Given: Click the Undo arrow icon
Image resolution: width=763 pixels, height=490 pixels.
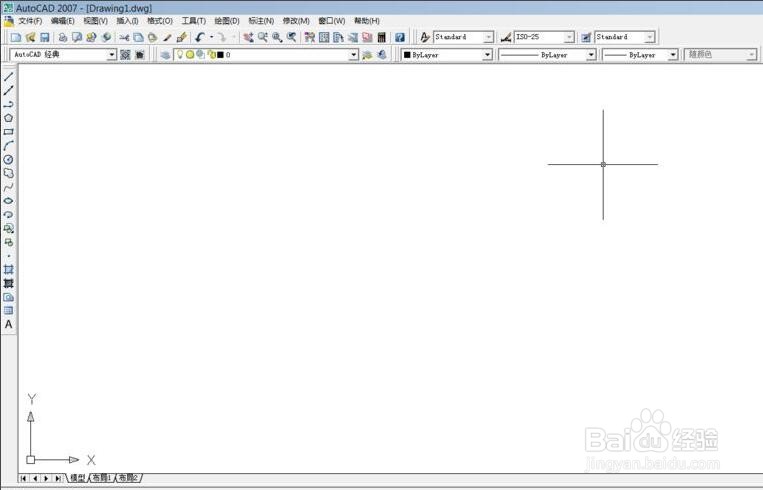Looking at the screenshot, I should click(x=200, y=37).
